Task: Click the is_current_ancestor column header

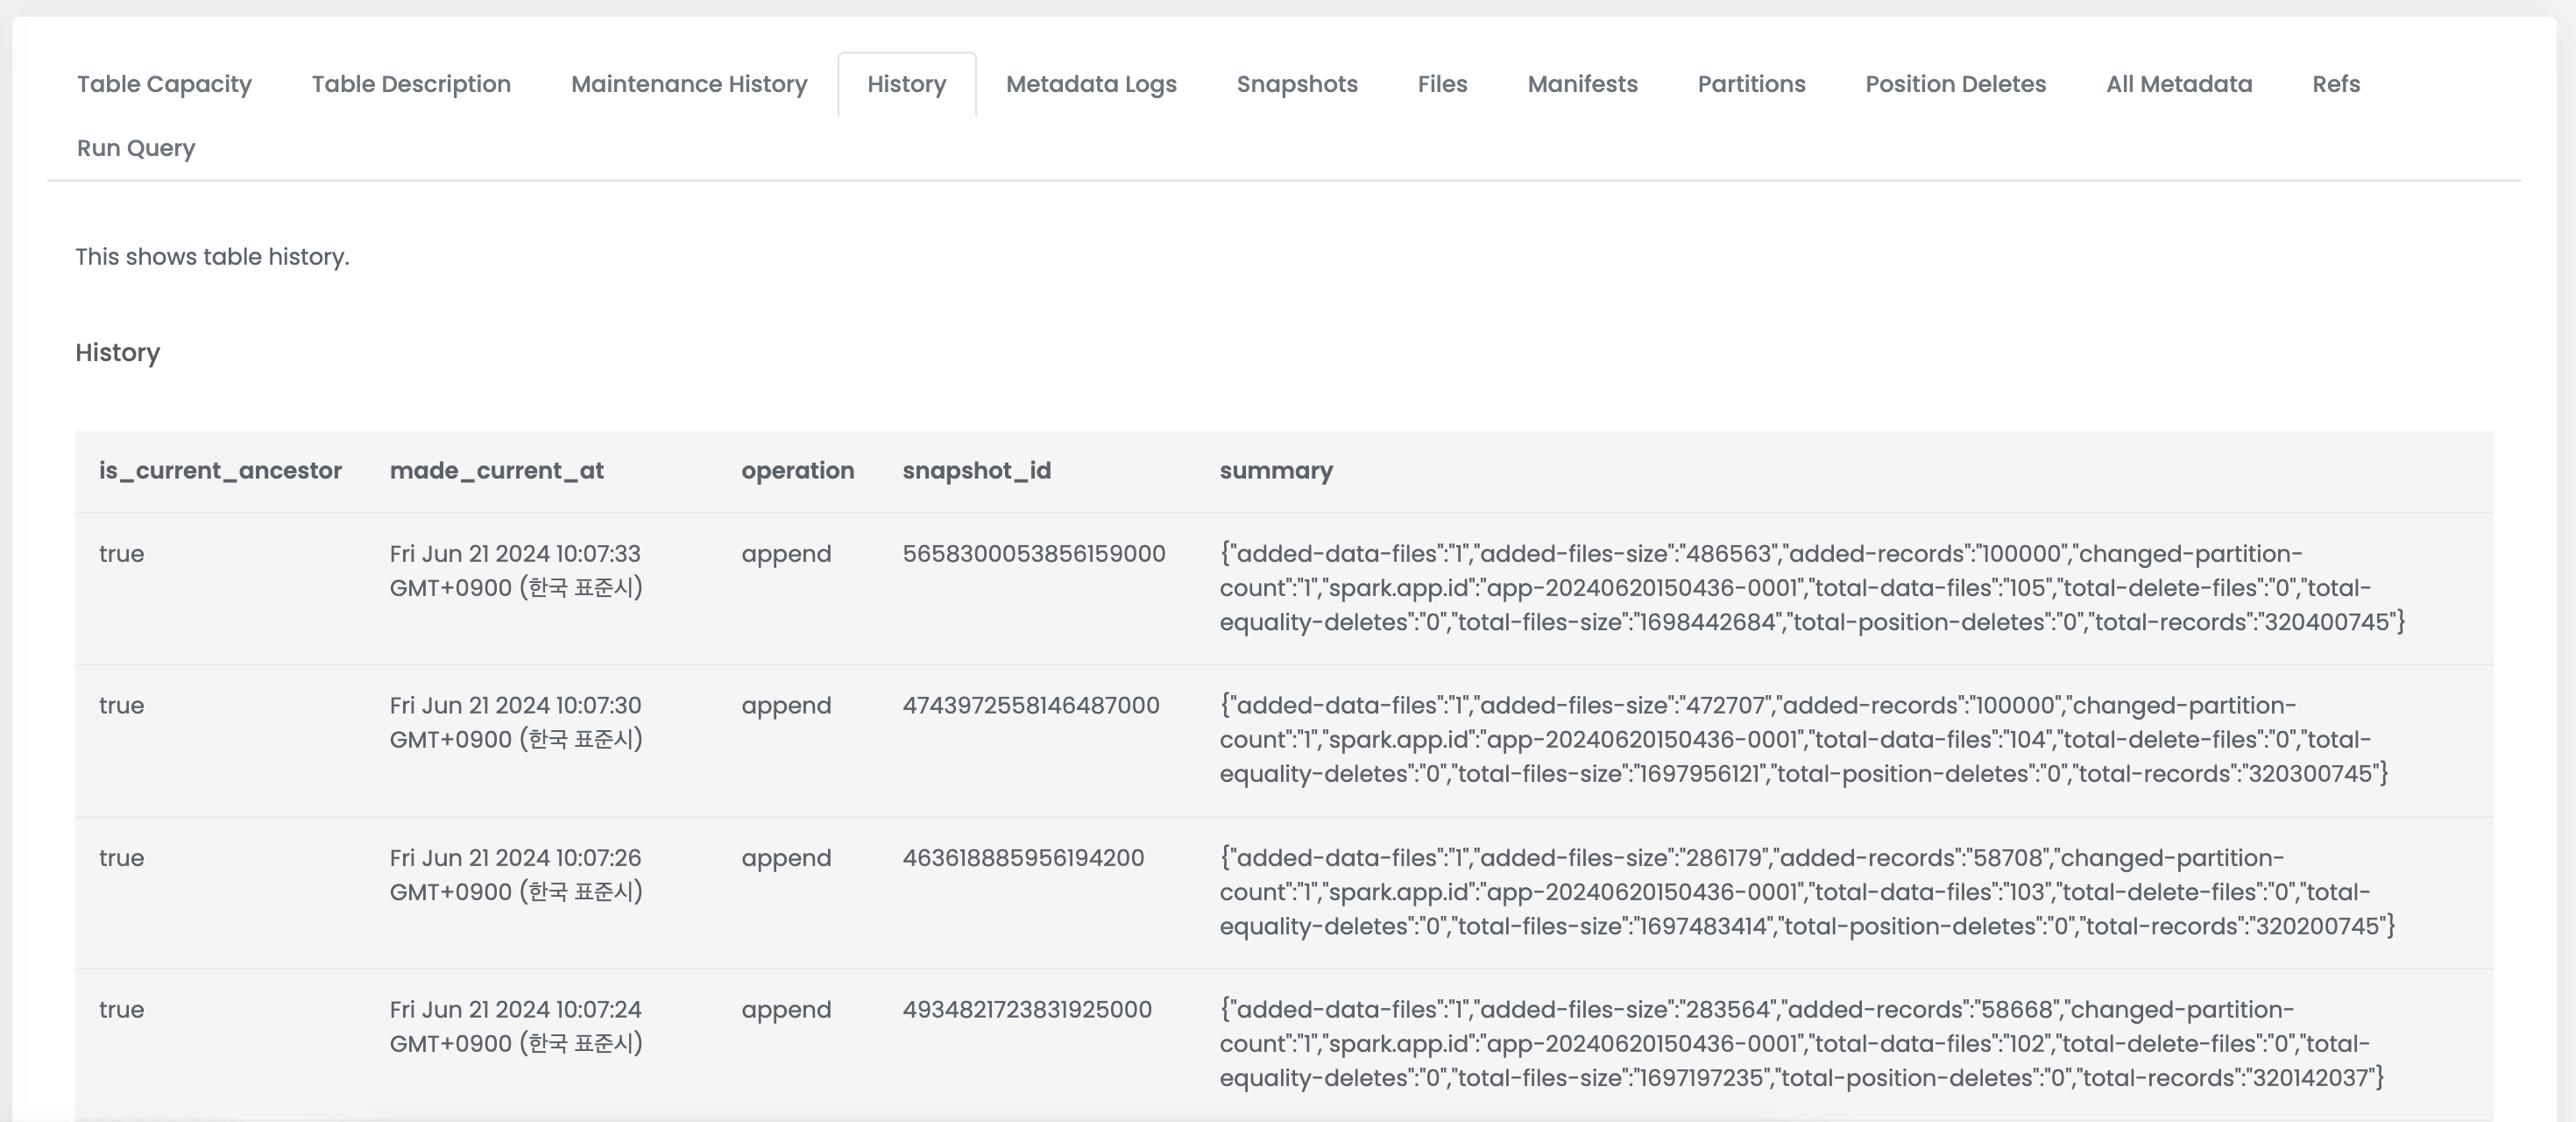Action: point(220,471)
